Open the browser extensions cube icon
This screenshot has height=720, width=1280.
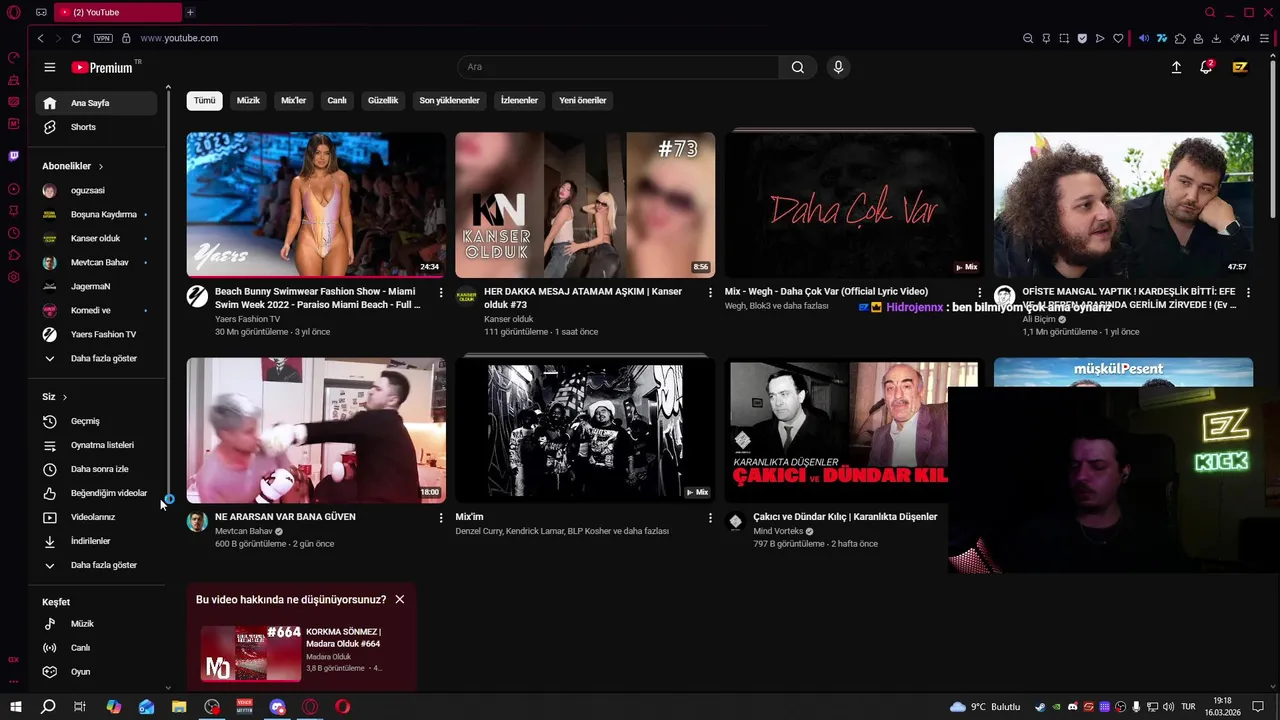coord(1181,38)
